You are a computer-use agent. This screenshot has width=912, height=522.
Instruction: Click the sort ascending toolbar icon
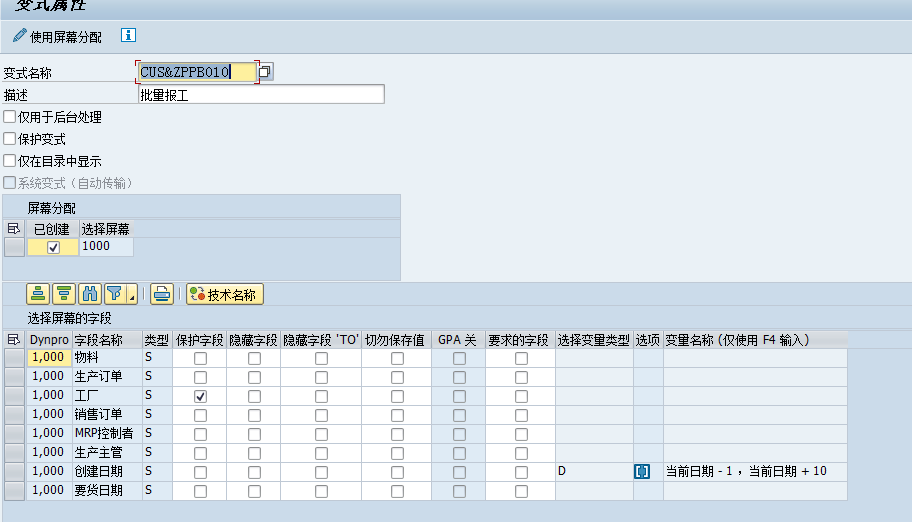point(38,294)
